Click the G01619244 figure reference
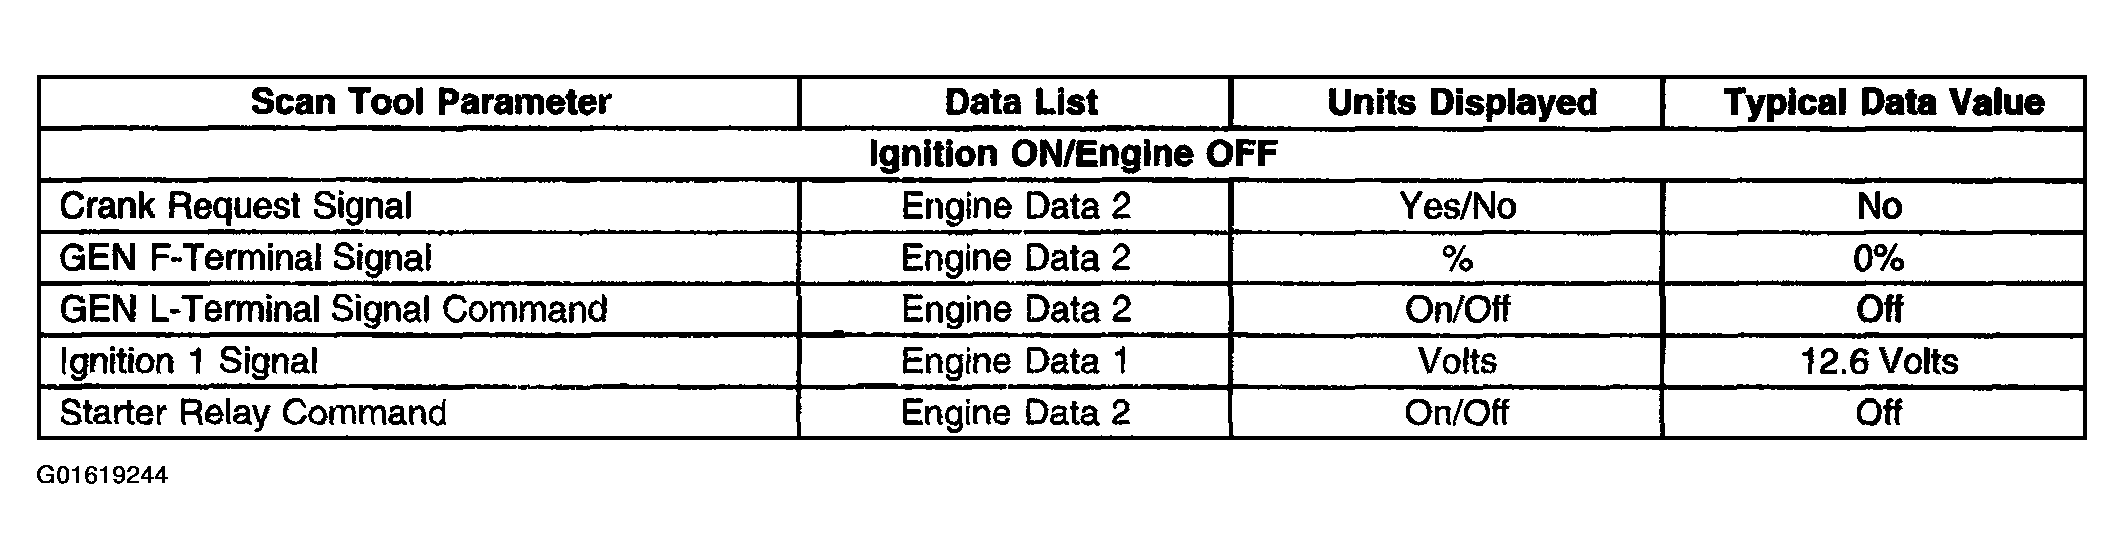 pos(102,475)
